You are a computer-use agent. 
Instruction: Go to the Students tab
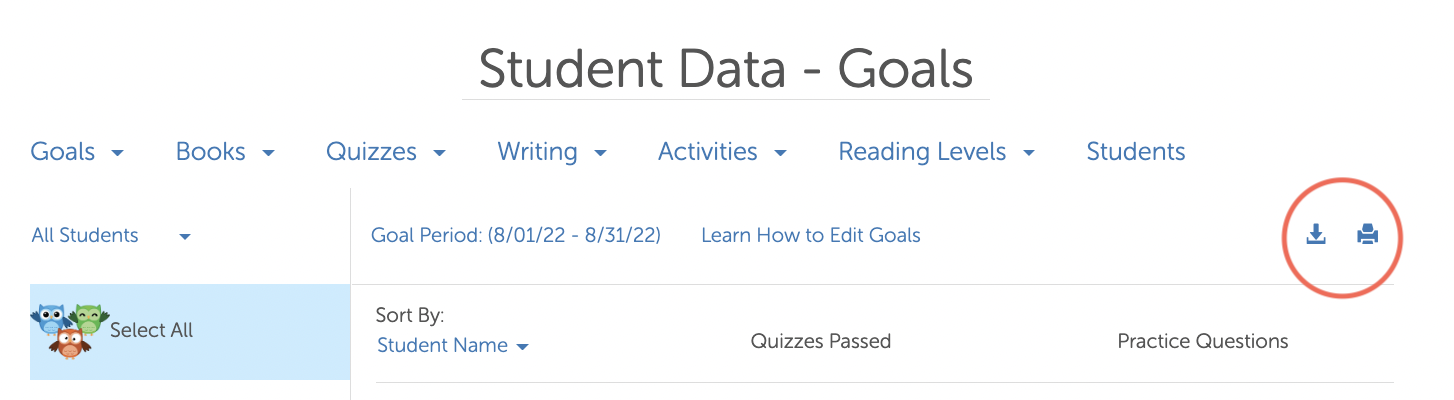pyautogui.click(x=1136, y=152)
